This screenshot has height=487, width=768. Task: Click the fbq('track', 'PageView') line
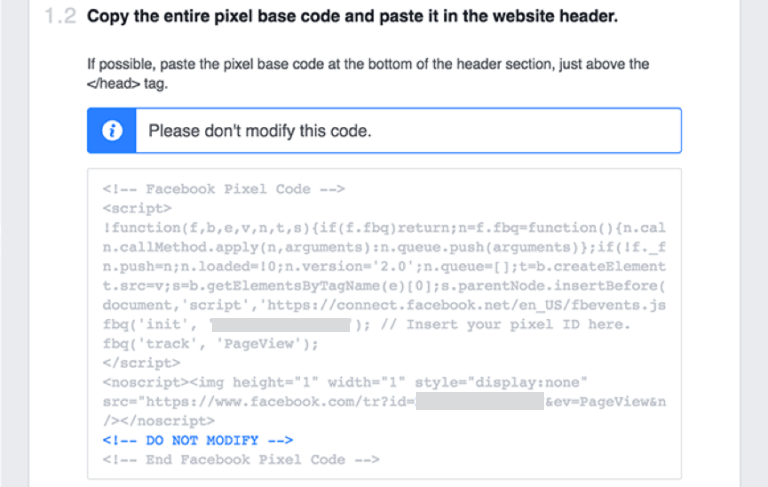pos(211,344)
